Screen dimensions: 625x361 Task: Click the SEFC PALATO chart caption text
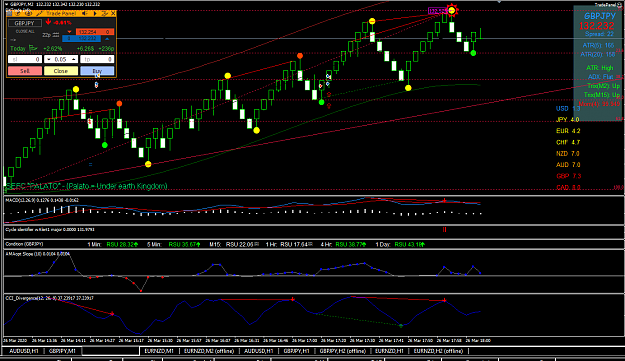pos(86,186)
